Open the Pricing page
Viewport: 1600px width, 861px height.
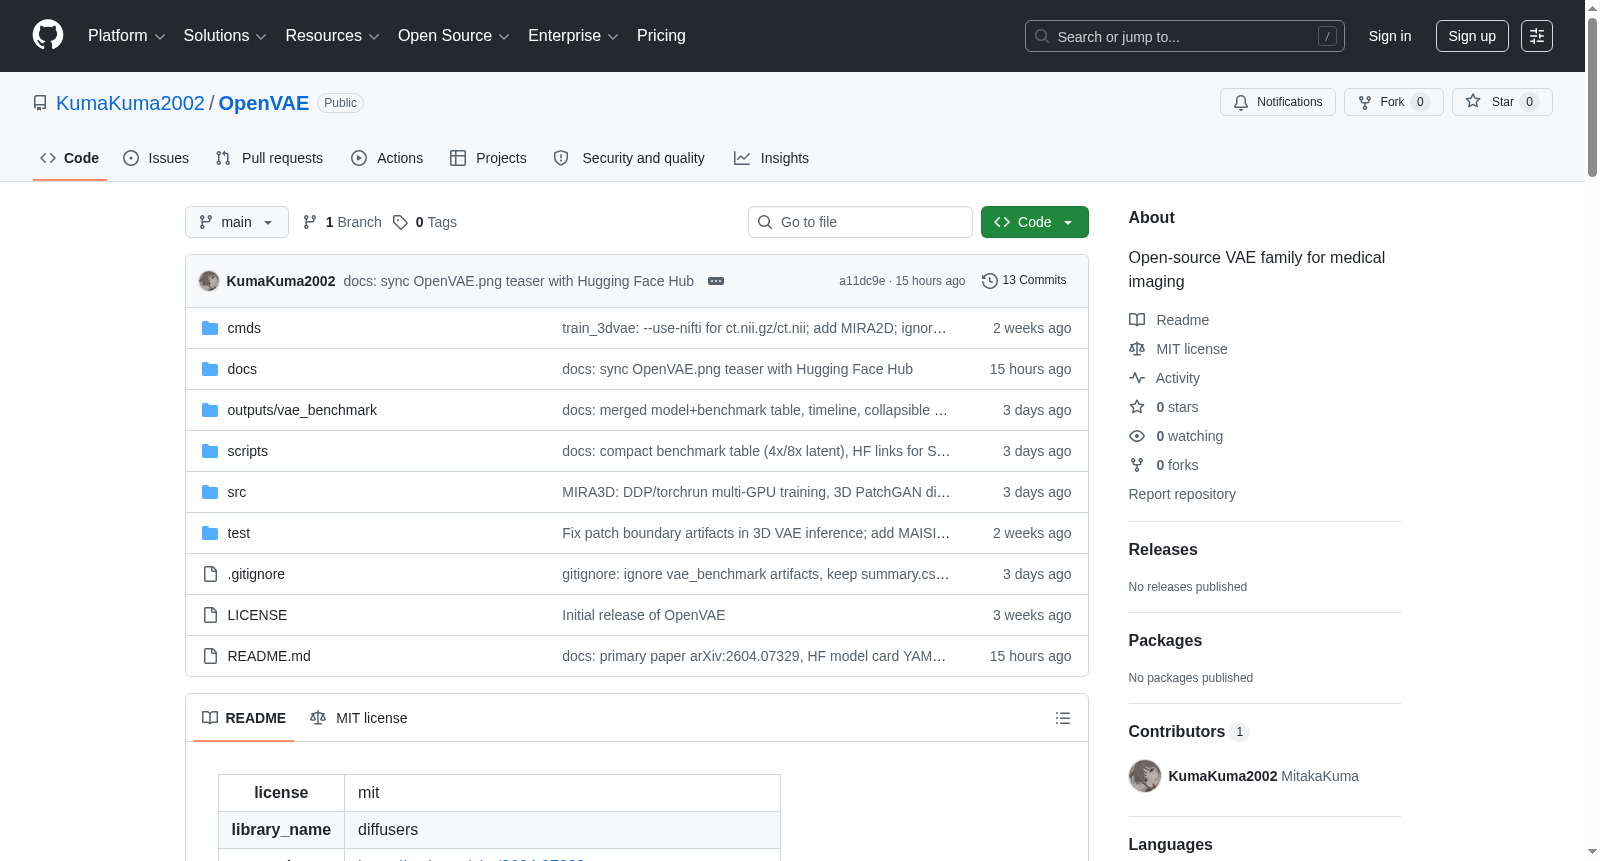[661, 36]
